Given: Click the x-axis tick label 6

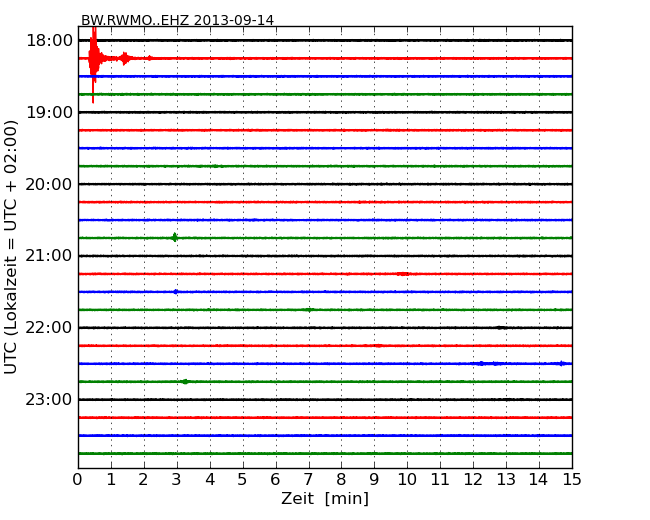Looking at the screenshot, I should coord(275,480).
